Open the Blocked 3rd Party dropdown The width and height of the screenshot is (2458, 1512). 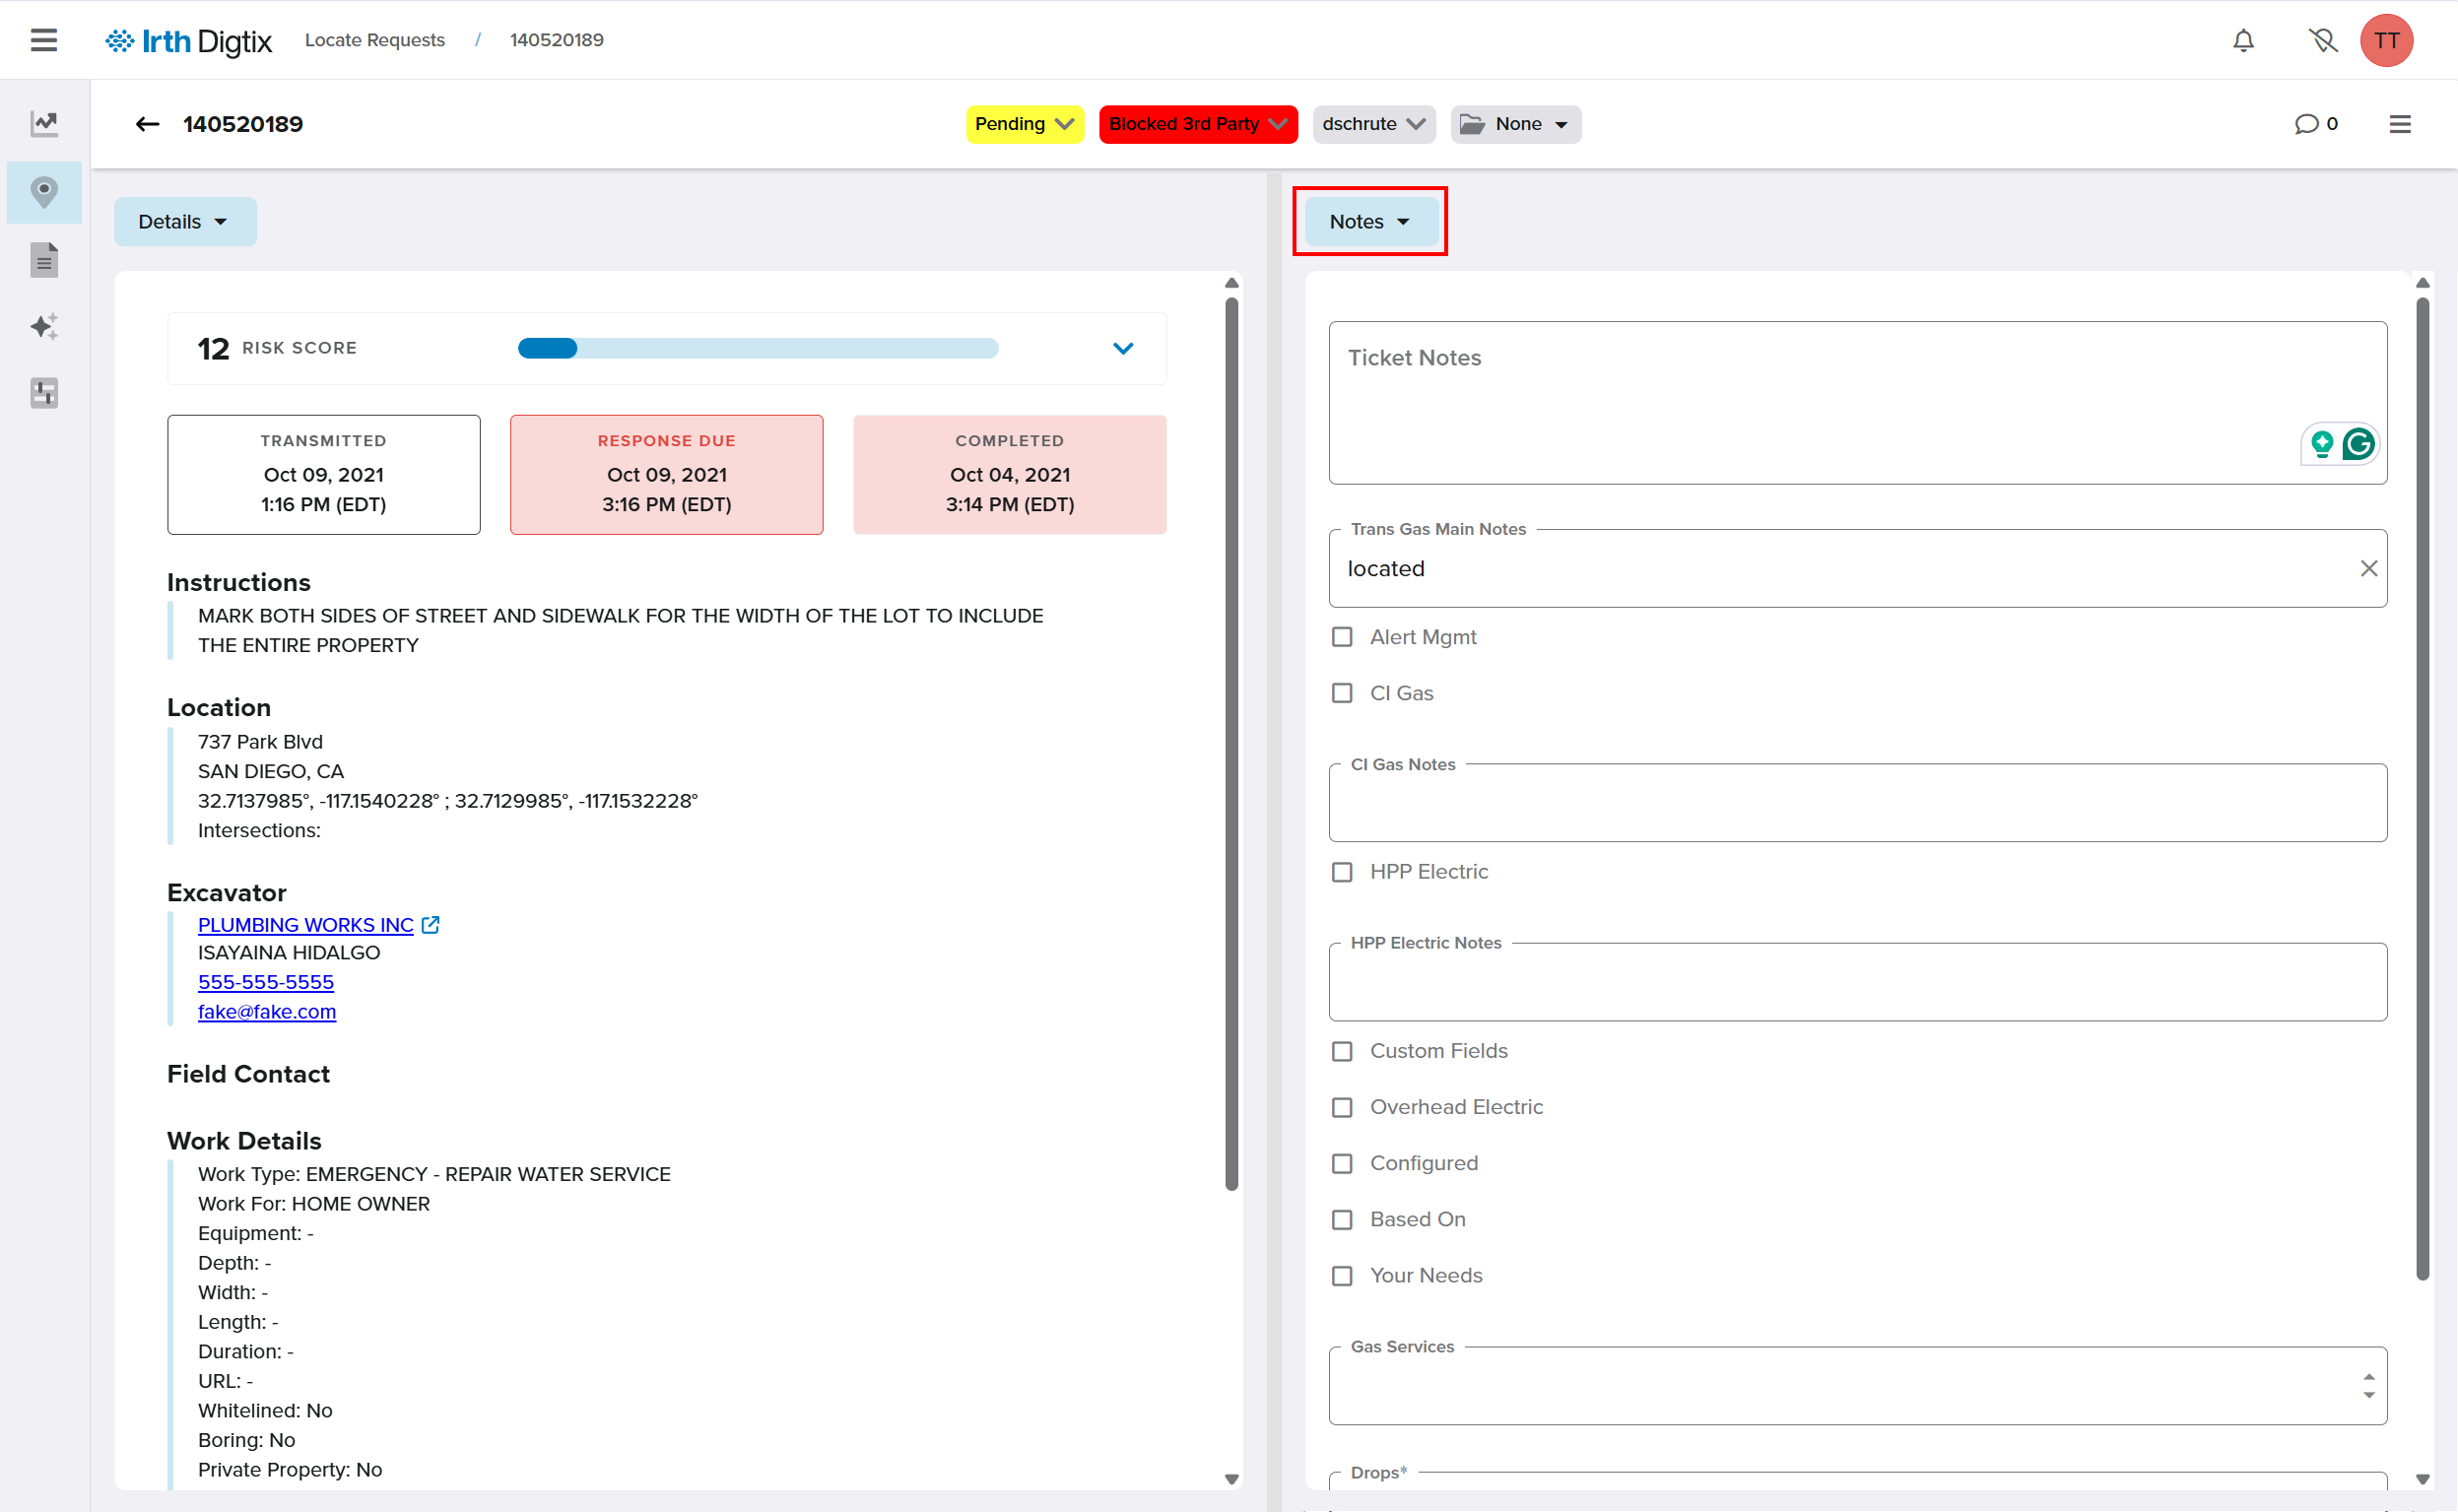click(1197, 124)
